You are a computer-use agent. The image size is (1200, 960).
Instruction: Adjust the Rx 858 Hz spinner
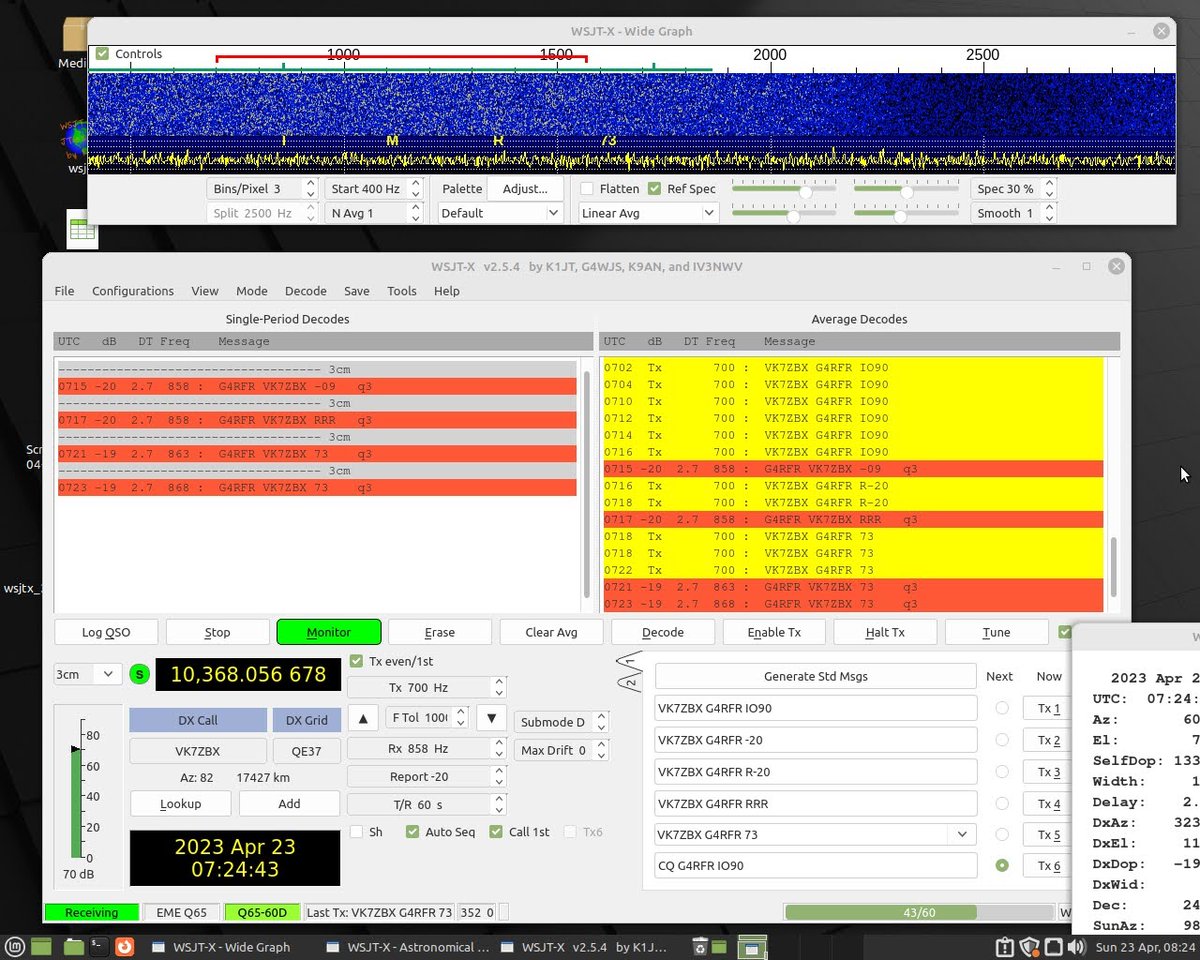coord(498,748)
